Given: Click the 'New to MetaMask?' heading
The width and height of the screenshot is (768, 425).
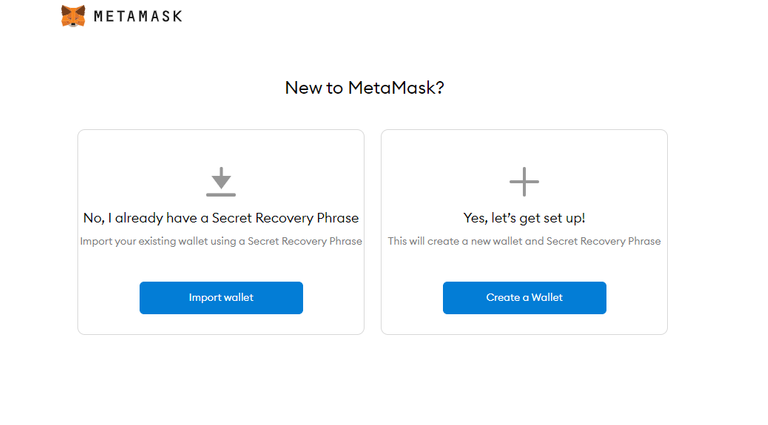Looking at the screenshot, I should pos(364,88).
